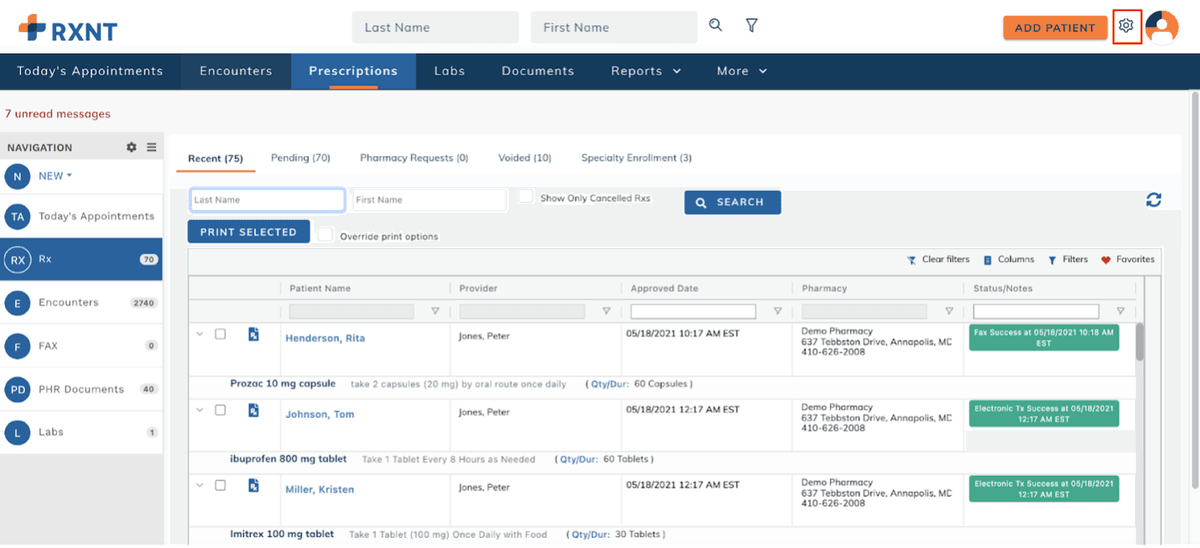The height and width of the screenshot is (548, 1200).
Task: Expand the Reports dropdown menu
Action: click(646, 71)
